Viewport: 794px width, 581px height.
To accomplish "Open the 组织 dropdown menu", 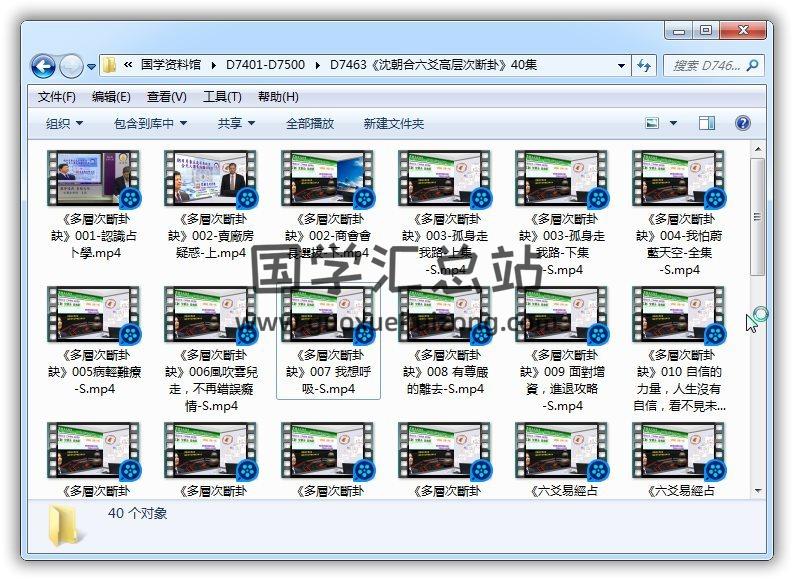I will coord(64,123).
